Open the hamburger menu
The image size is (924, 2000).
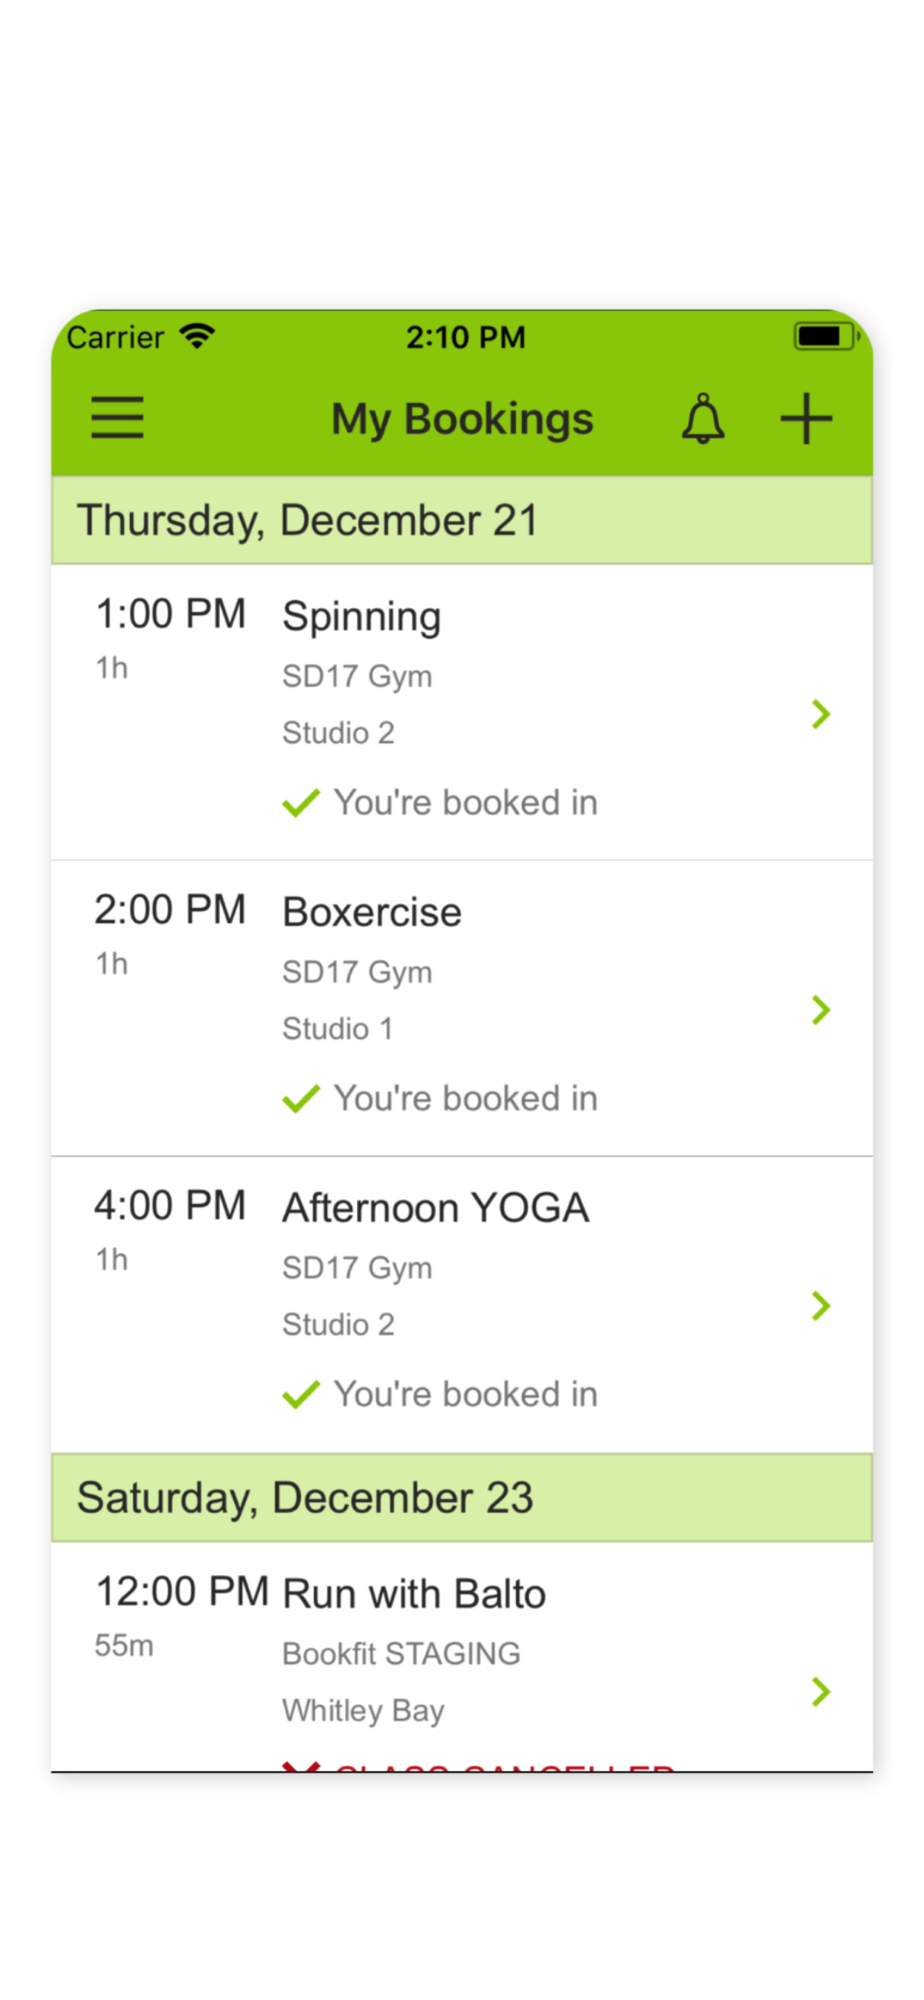tap(117, 418)
